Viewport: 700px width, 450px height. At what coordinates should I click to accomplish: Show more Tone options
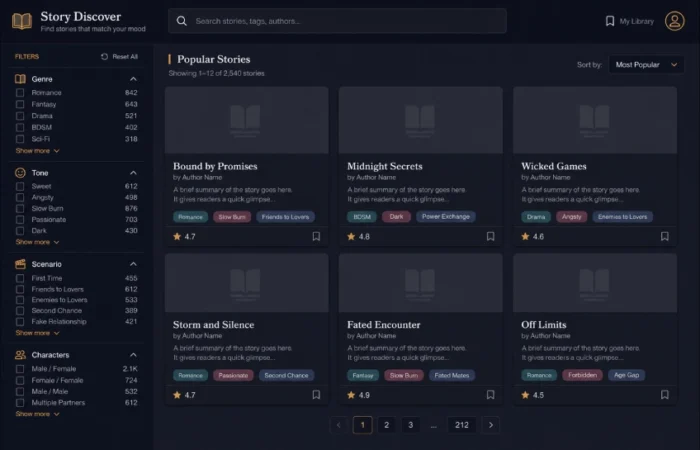[38, 242]
